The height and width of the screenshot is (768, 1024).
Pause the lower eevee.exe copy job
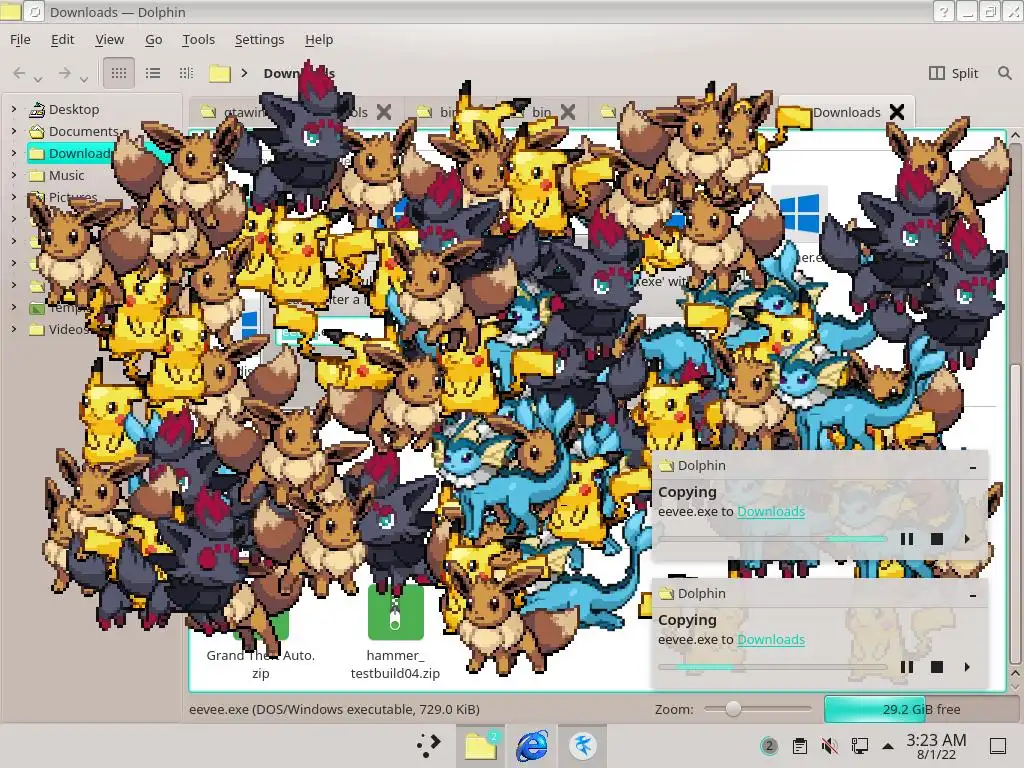coord(906,667)
